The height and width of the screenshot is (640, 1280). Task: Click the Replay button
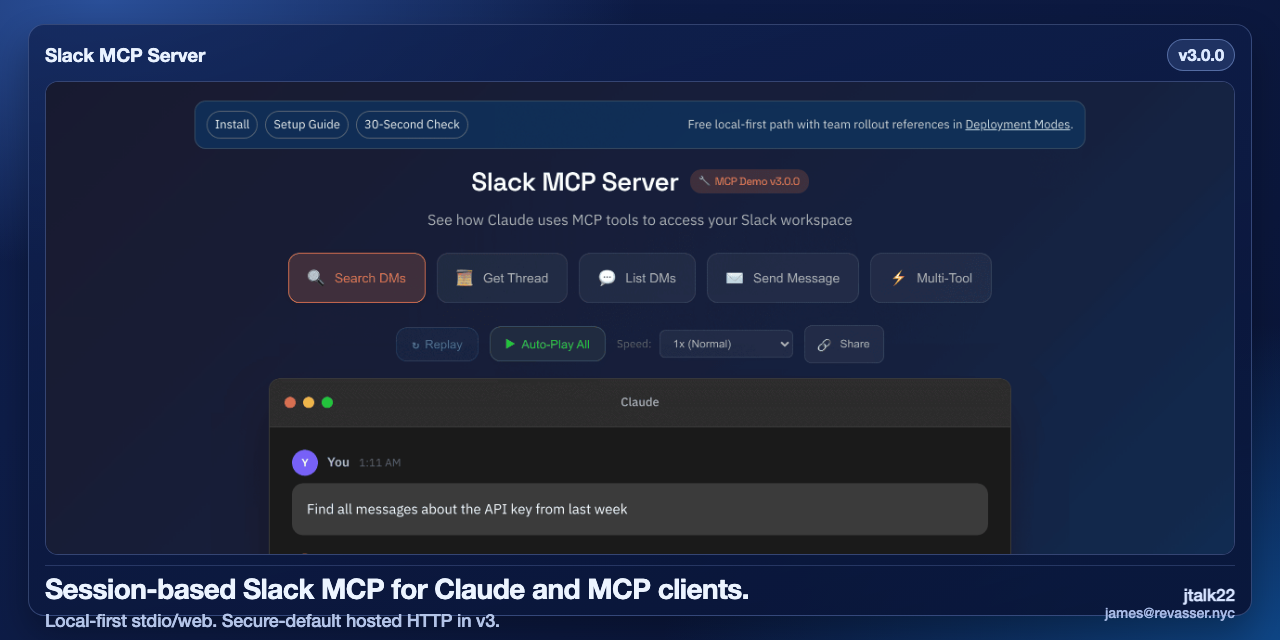[437, 343]
